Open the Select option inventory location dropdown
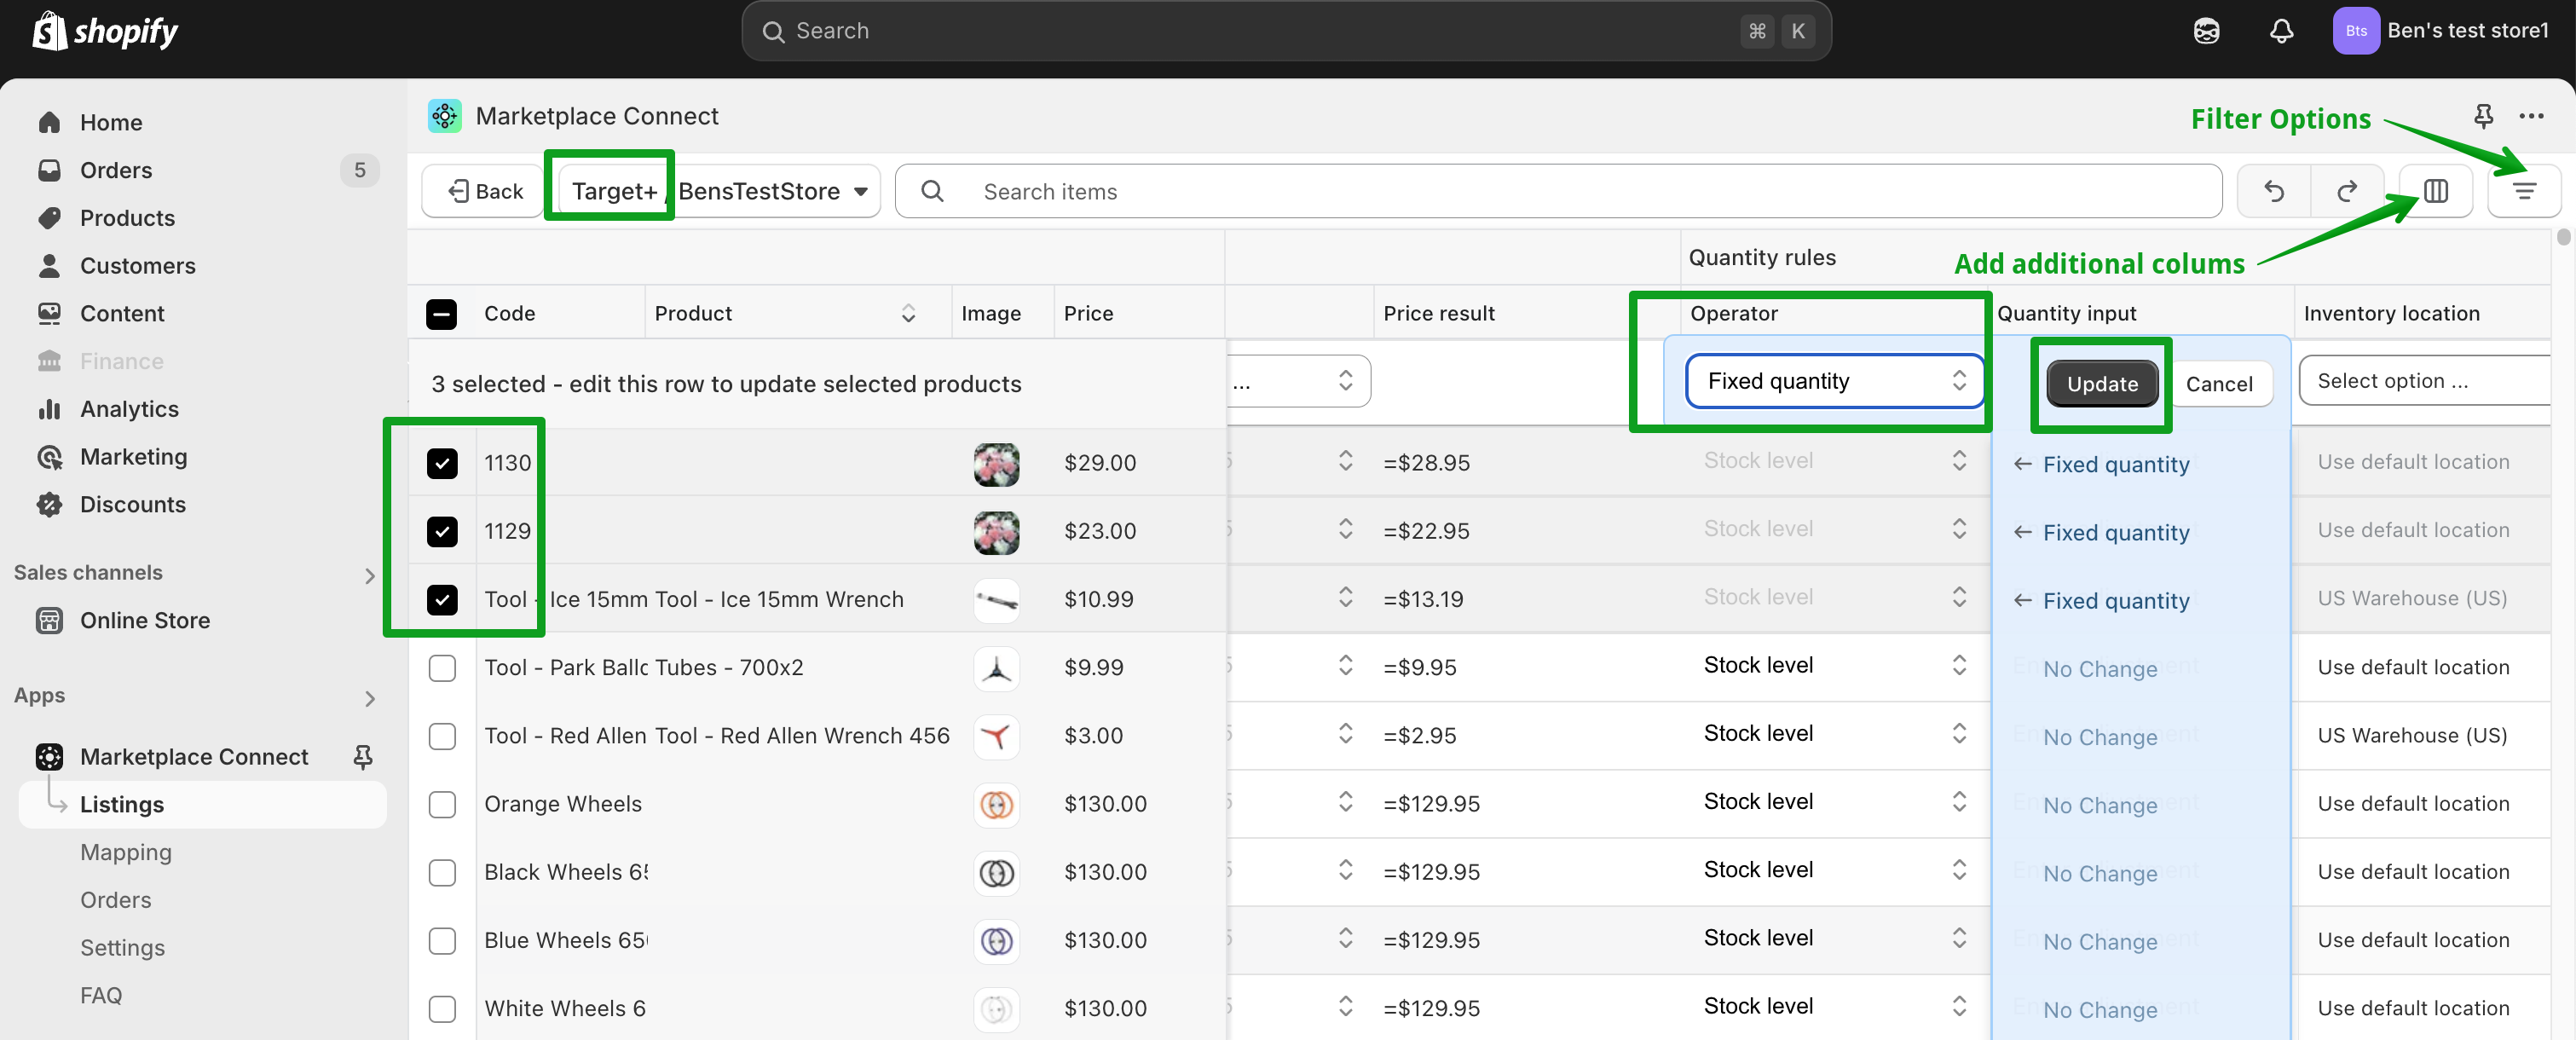The height and width of the screenshot is (1040, 2576). [x=2425, y=381]
